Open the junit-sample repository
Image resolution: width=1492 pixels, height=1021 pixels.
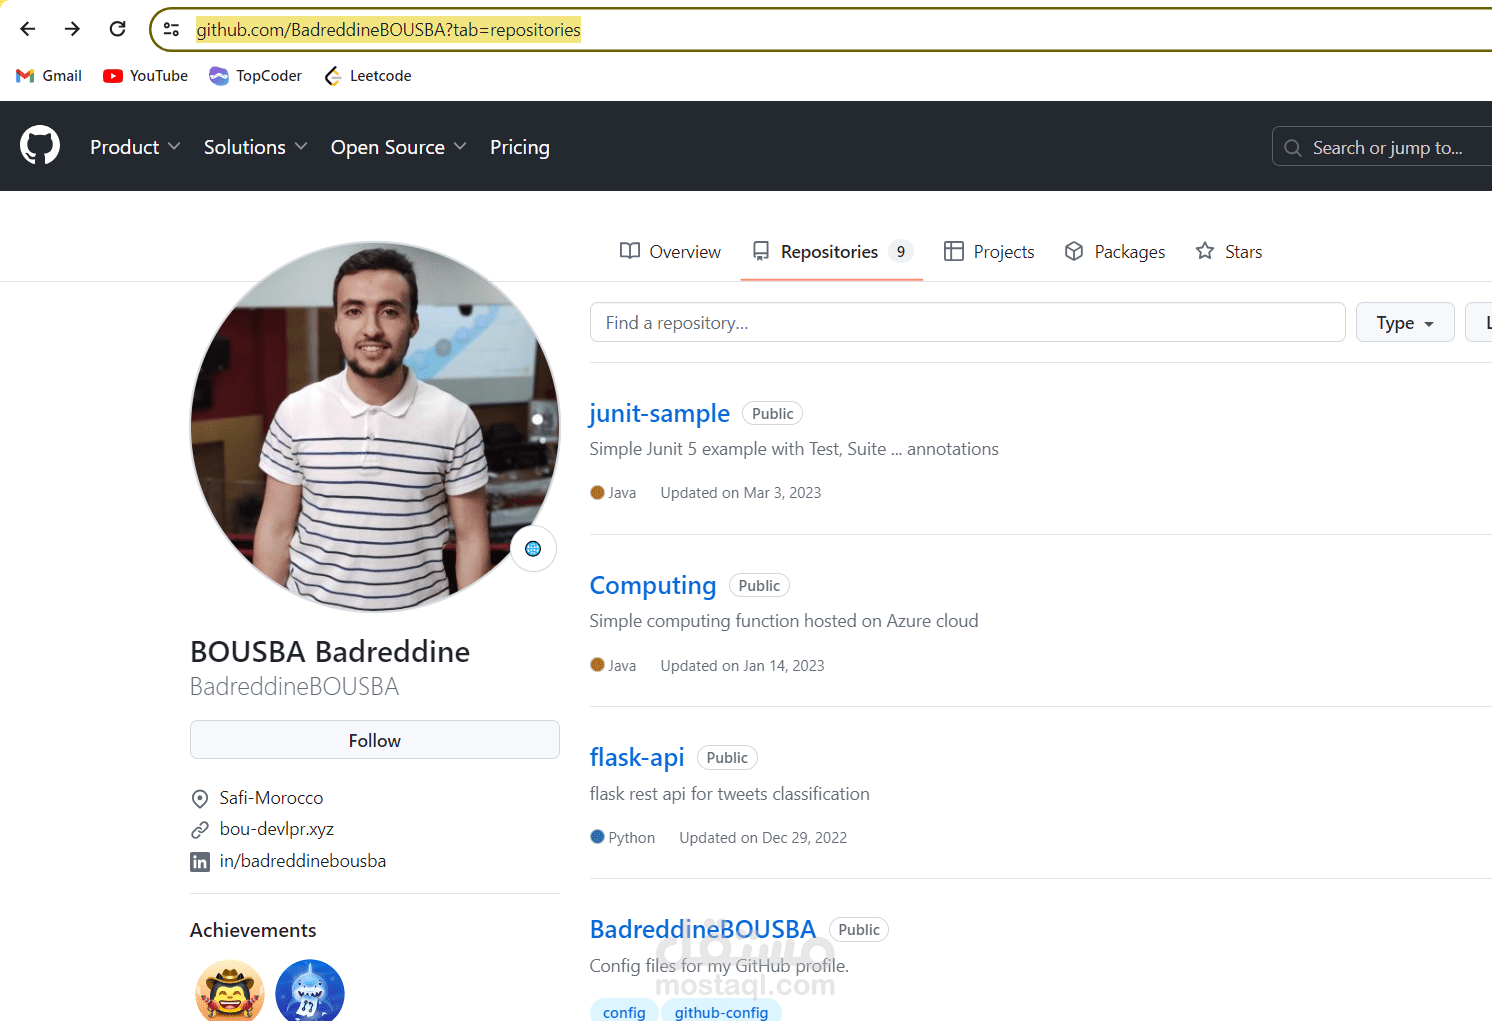[659, 413]
